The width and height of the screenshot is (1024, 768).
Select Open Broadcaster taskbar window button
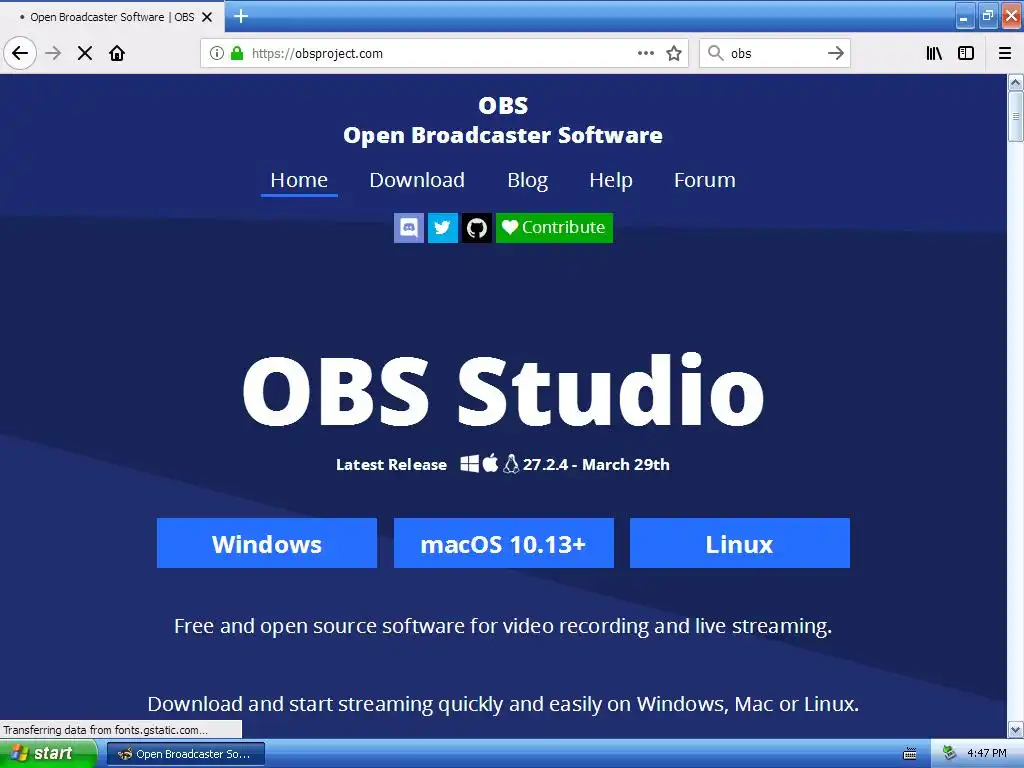(186, 754)
